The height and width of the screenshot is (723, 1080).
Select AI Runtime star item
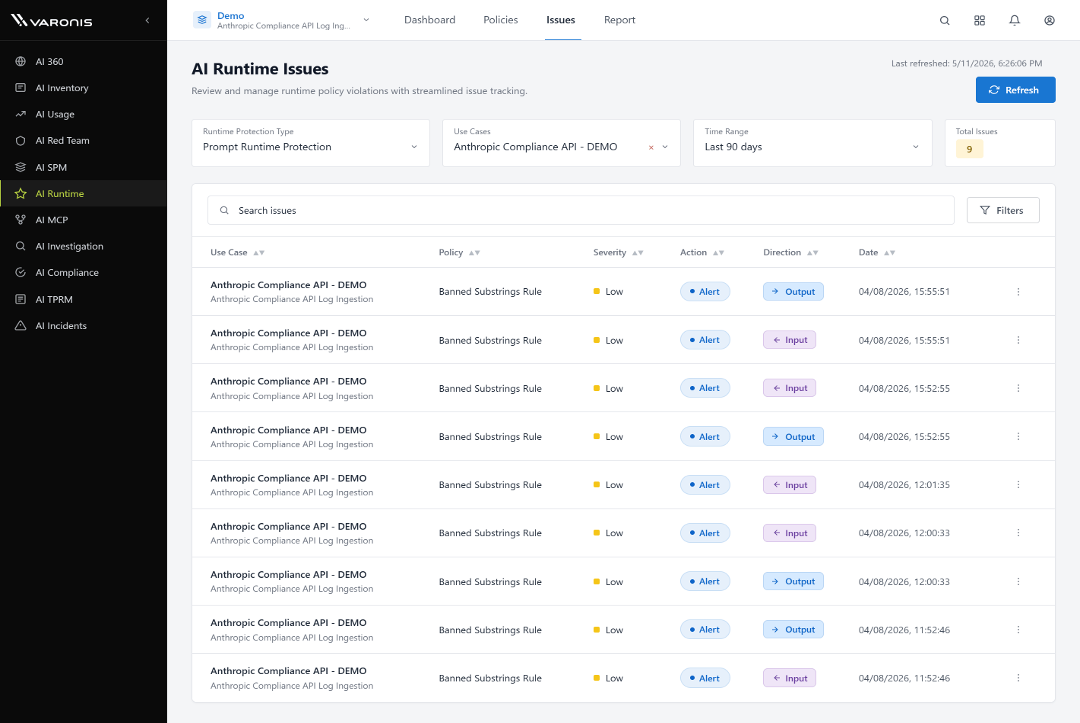83,193
